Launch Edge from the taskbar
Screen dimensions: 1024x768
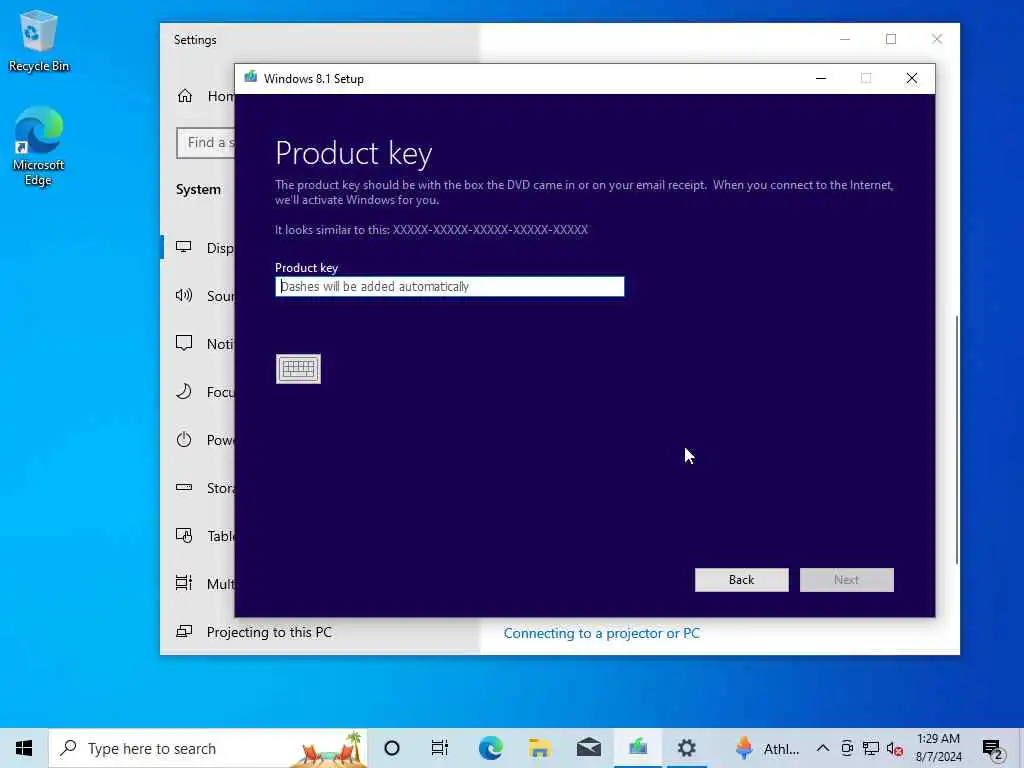tap(490, 748)
